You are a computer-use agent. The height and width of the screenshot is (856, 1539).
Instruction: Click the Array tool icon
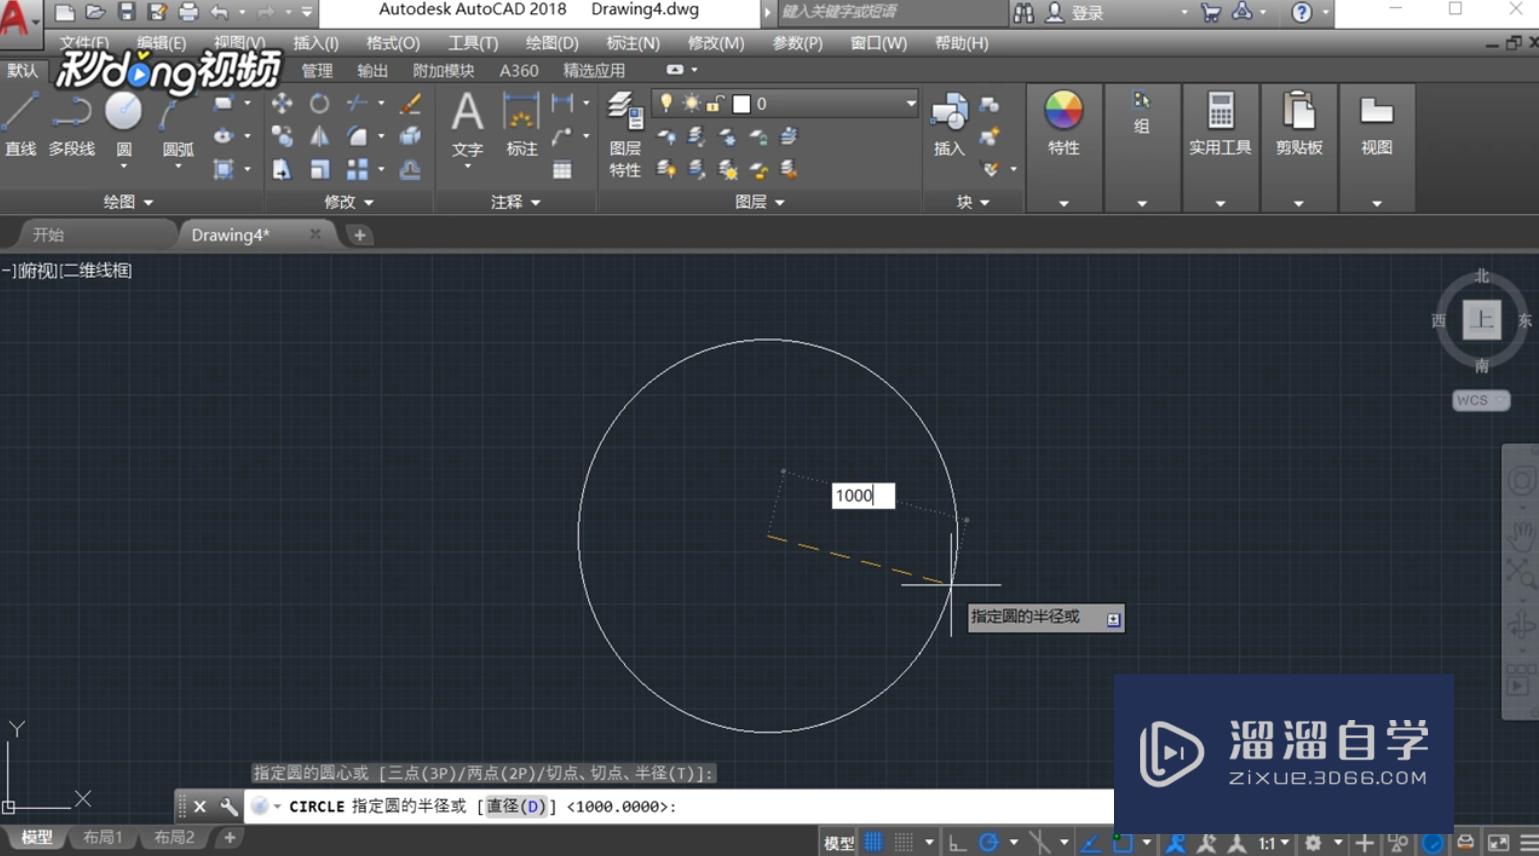(x=357, y=169)
